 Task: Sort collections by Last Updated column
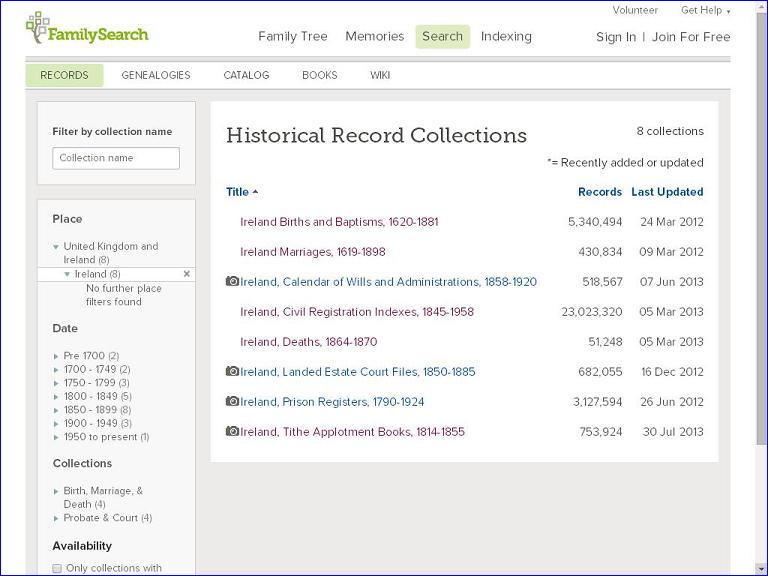pos(667,192)
